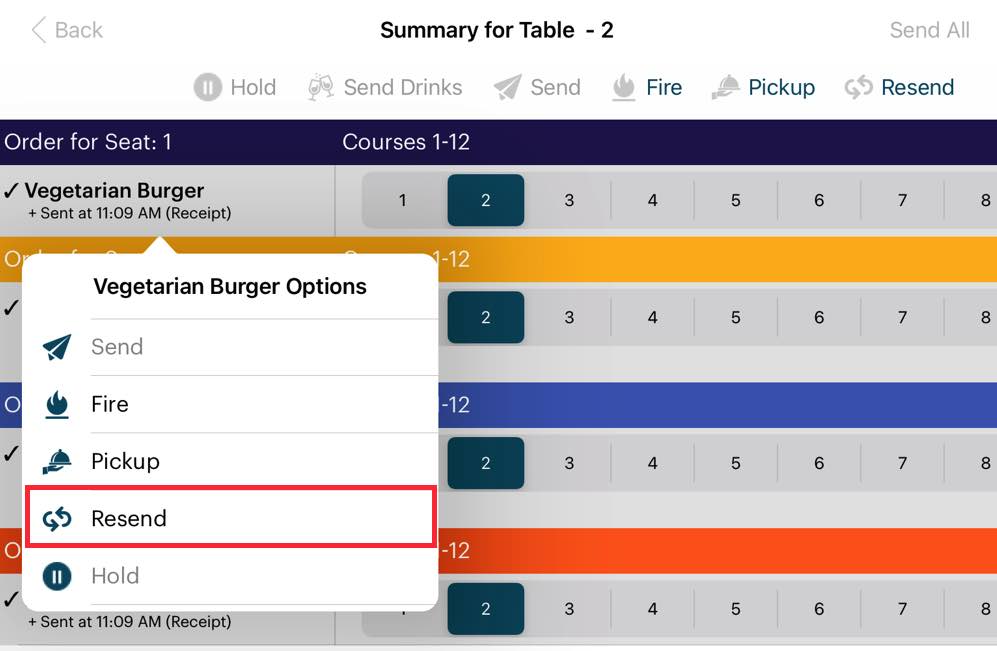Tap the Fire flame icon
The height and width of the screenshot is (651, 997).
[x=622, y=87]
